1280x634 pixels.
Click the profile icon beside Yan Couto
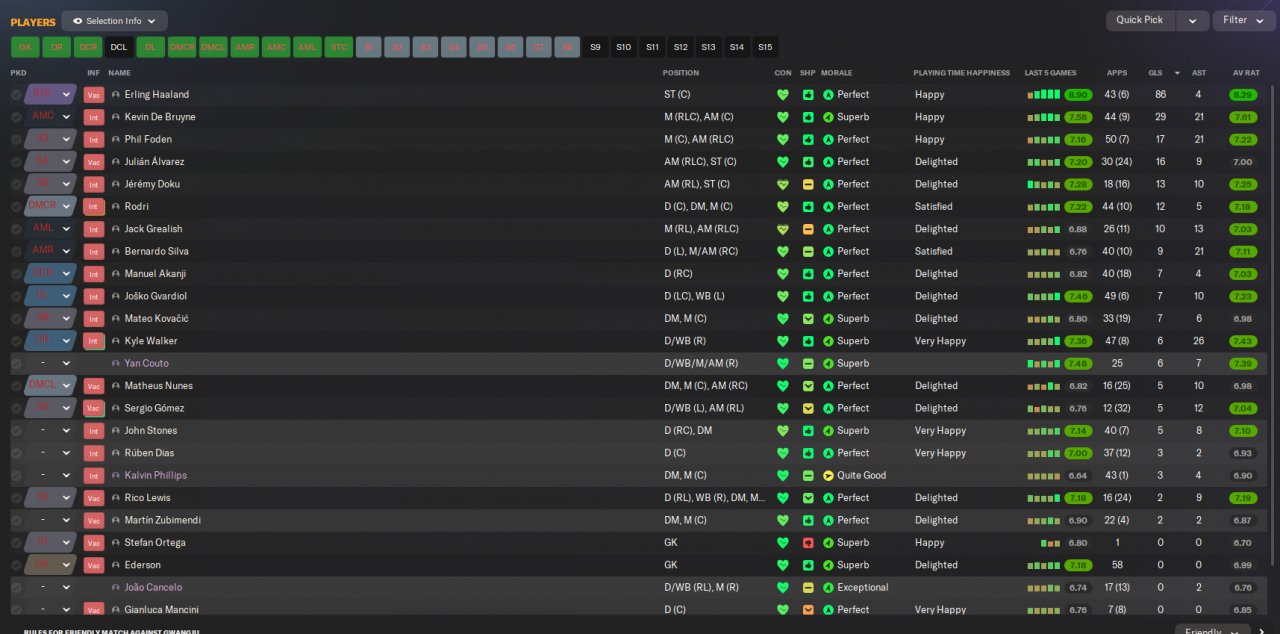(x=116, y=364)
